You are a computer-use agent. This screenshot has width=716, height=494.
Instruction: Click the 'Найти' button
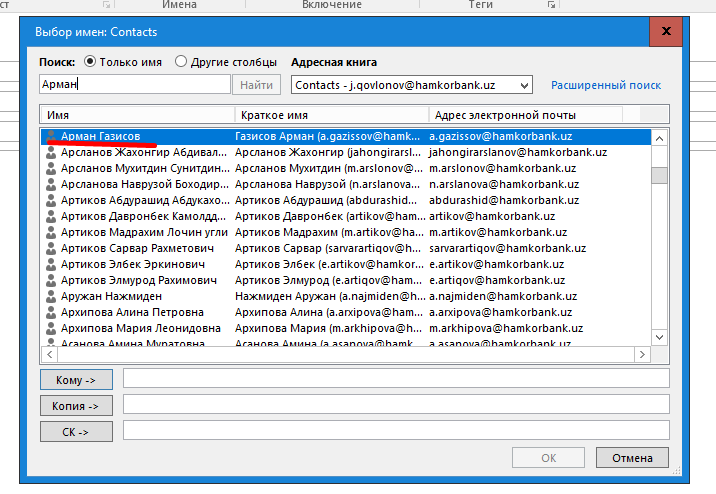[x=256, y=85]
